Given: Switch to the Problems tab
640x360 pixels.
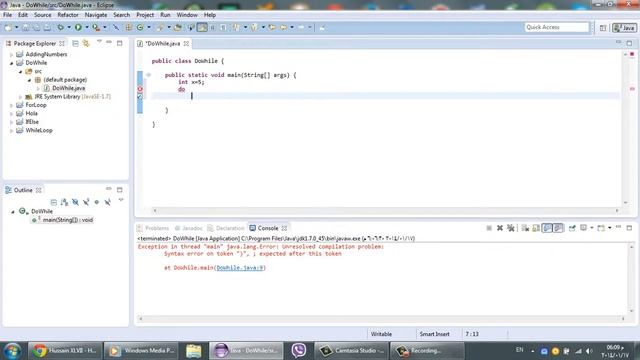Looking at the screenshot, I should tap(153, 228).
